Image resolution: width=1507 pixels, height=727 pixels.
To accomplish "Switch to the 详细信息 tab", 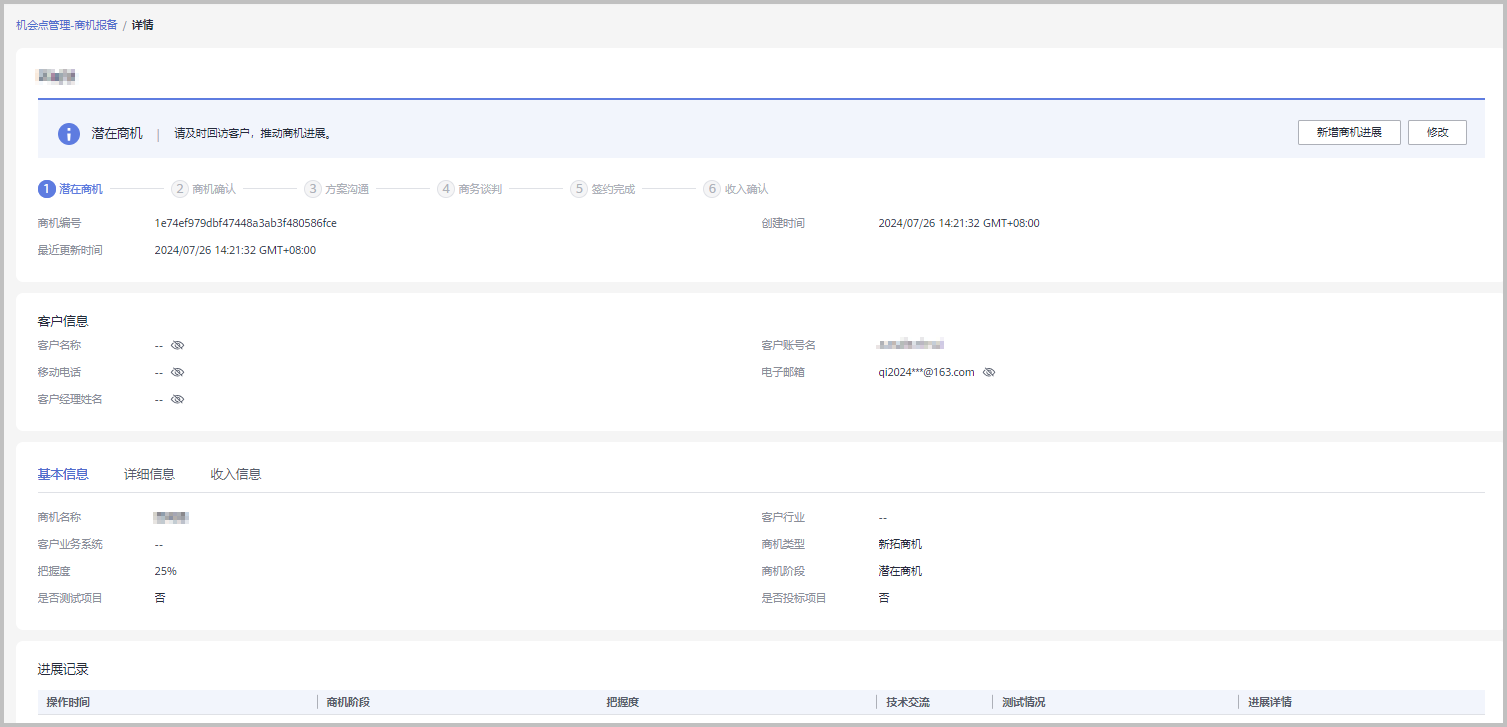I will [x=149, y=474].
